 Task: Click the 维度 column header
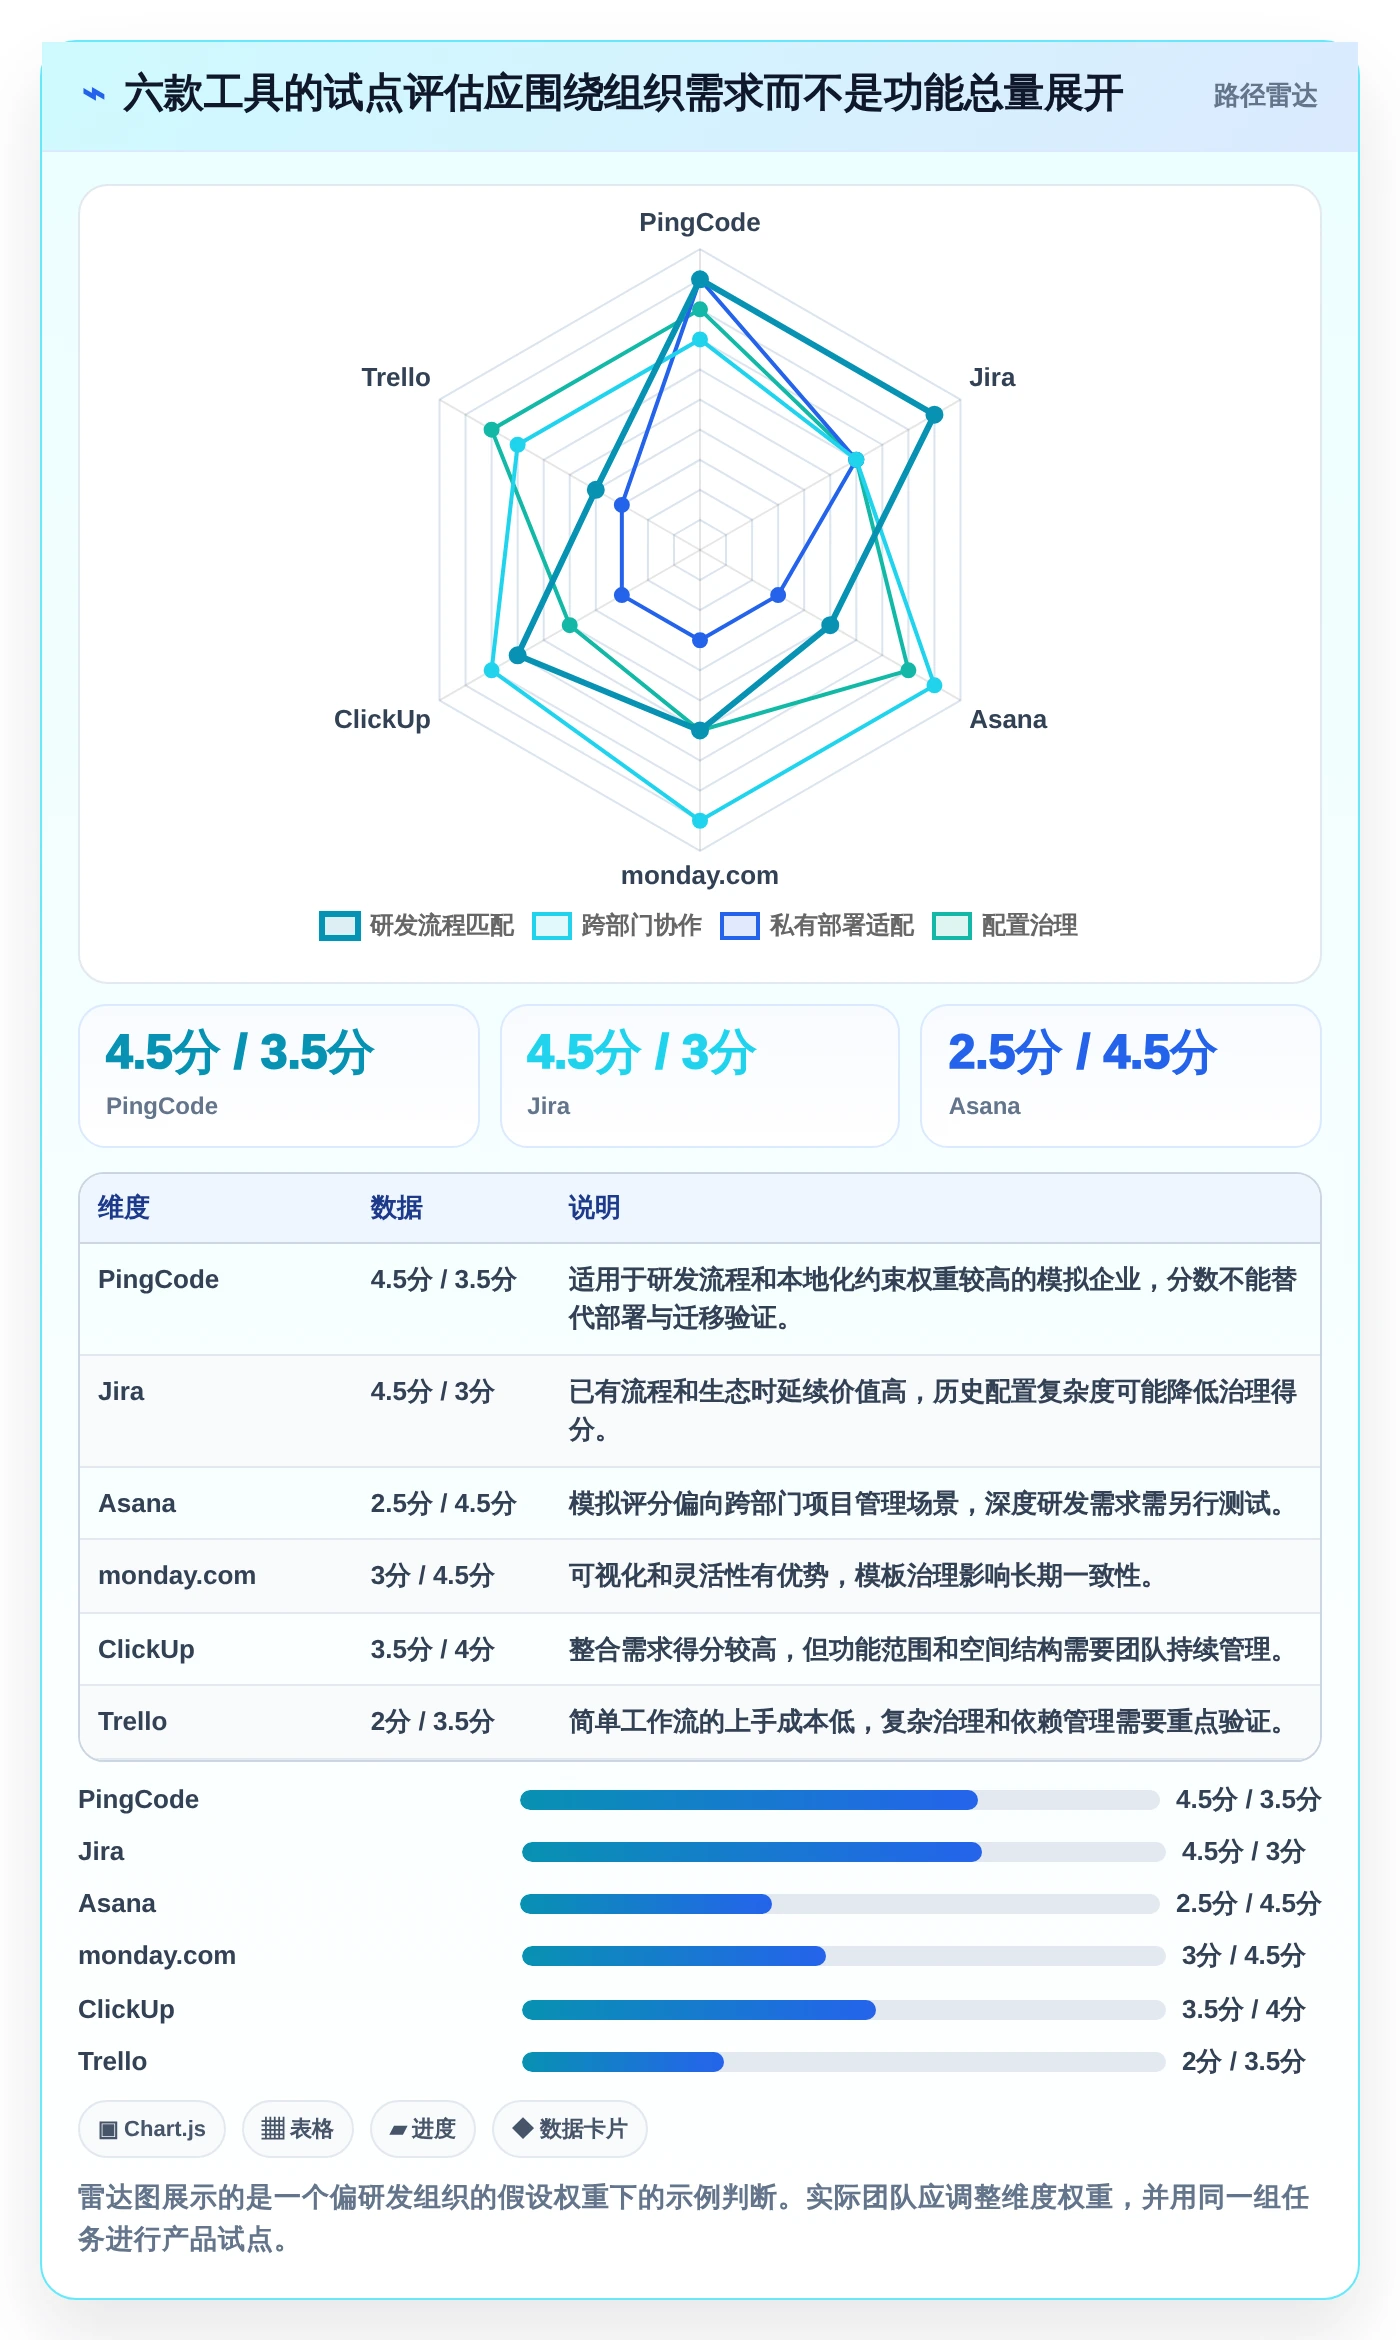124,1207
